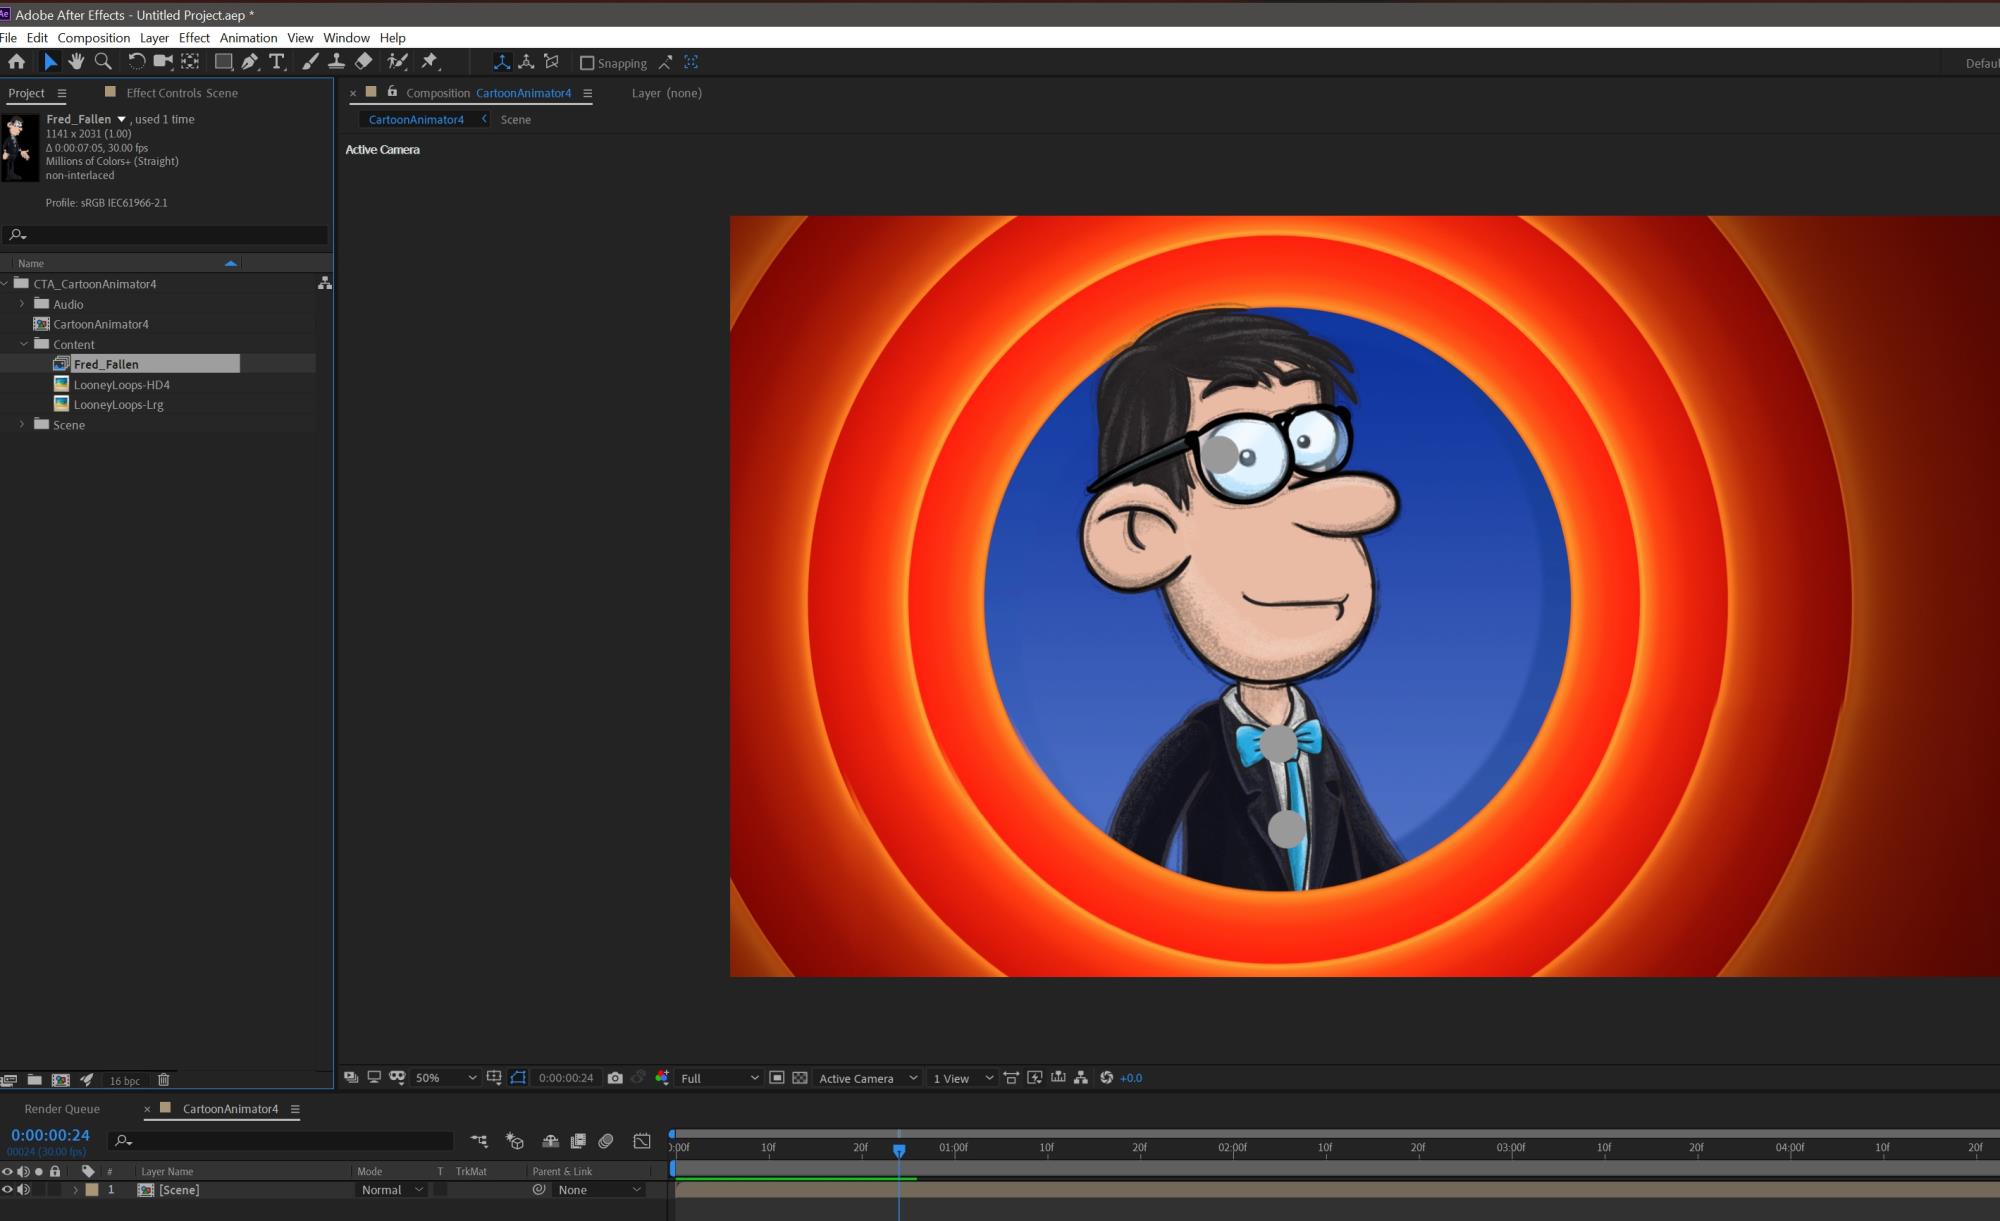Click the reset exposure icon
The image size is (2000, 1221).
1106,1078
